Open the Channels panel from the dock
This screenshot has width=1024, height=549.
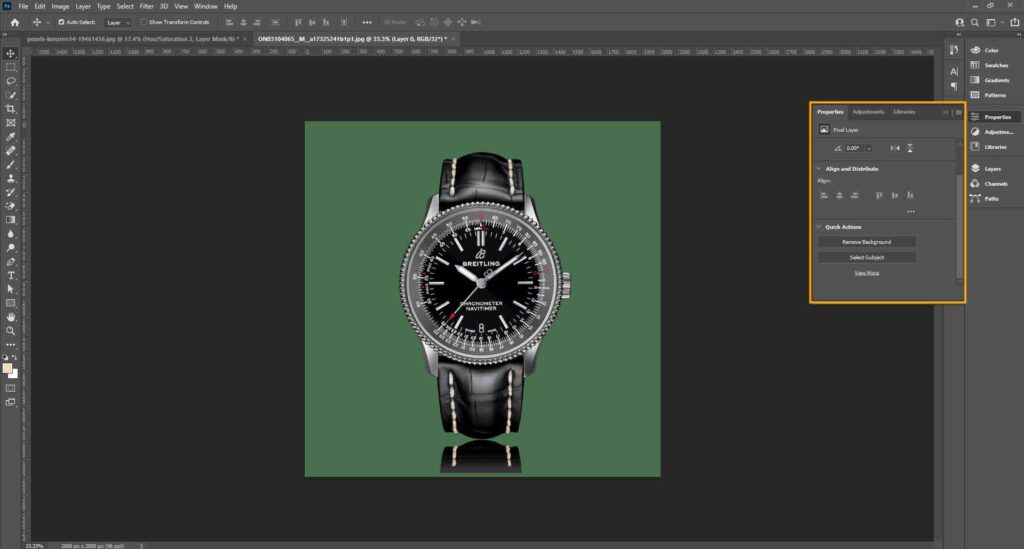[x=995, y=183]
